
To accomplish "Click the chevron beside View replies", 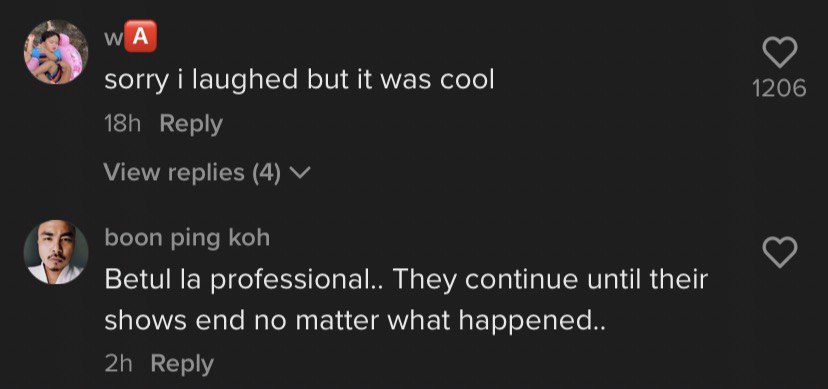I will point(300,173).
